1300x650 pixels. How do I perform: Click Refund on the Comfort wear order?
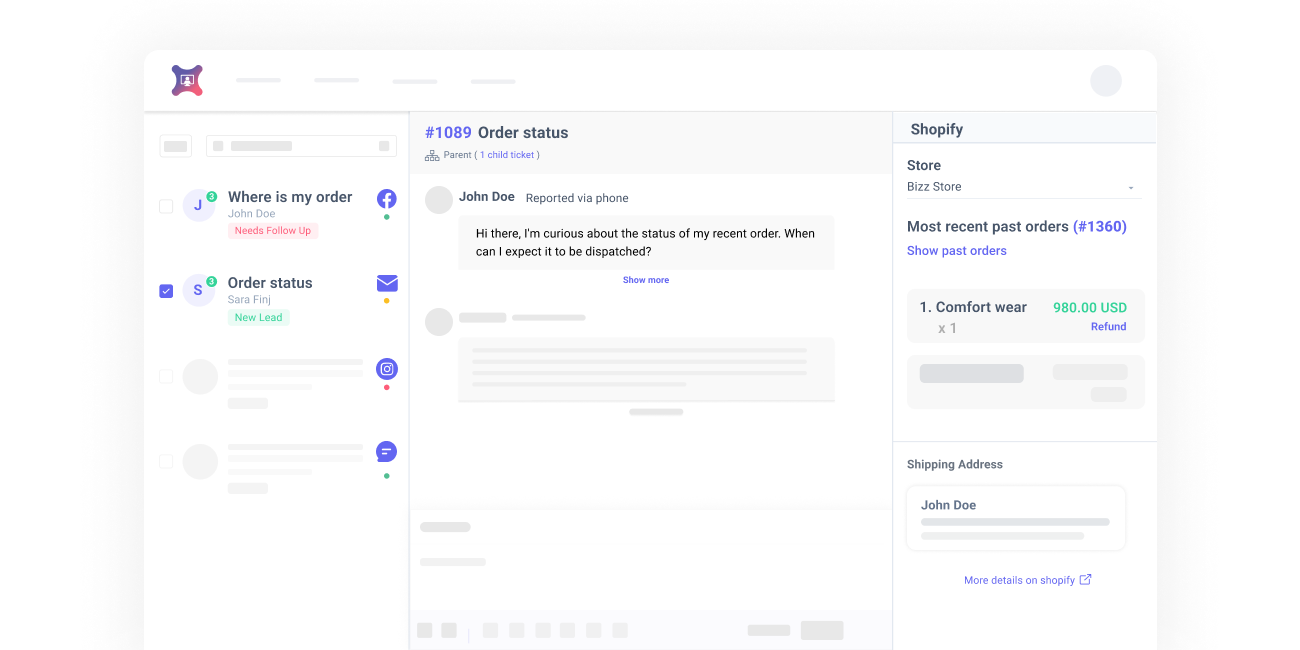coord(1108,327)
